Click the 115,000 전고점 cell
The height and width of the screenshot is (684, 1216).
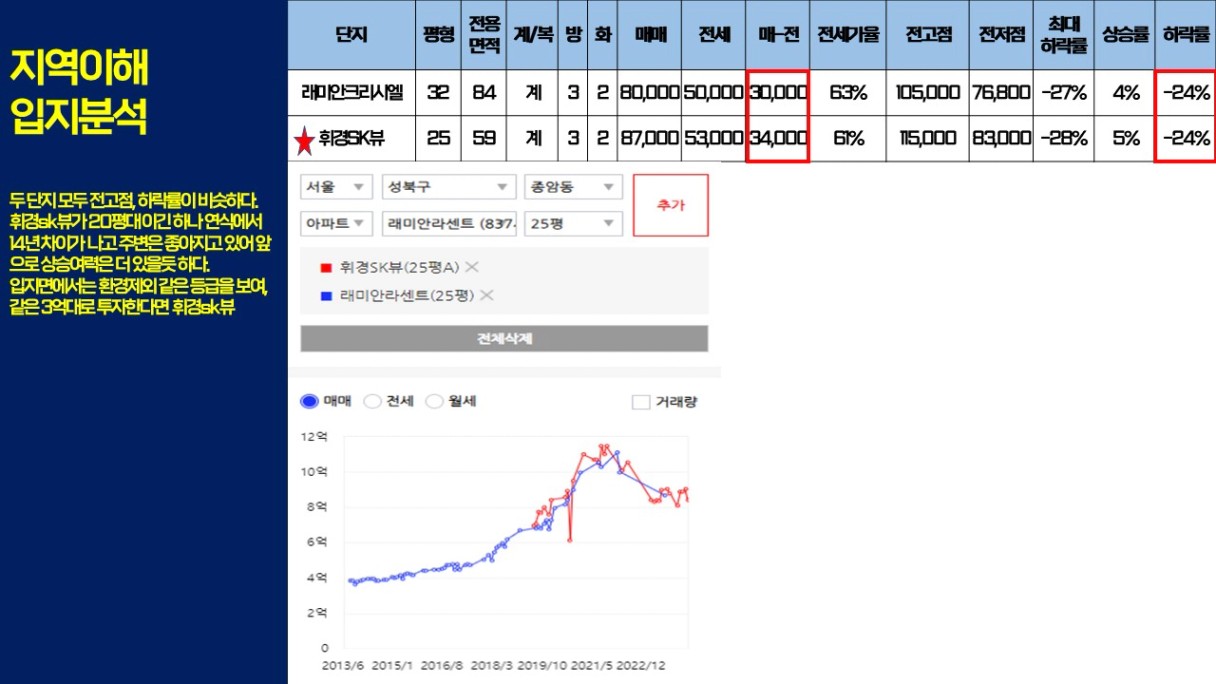(928, 139)
